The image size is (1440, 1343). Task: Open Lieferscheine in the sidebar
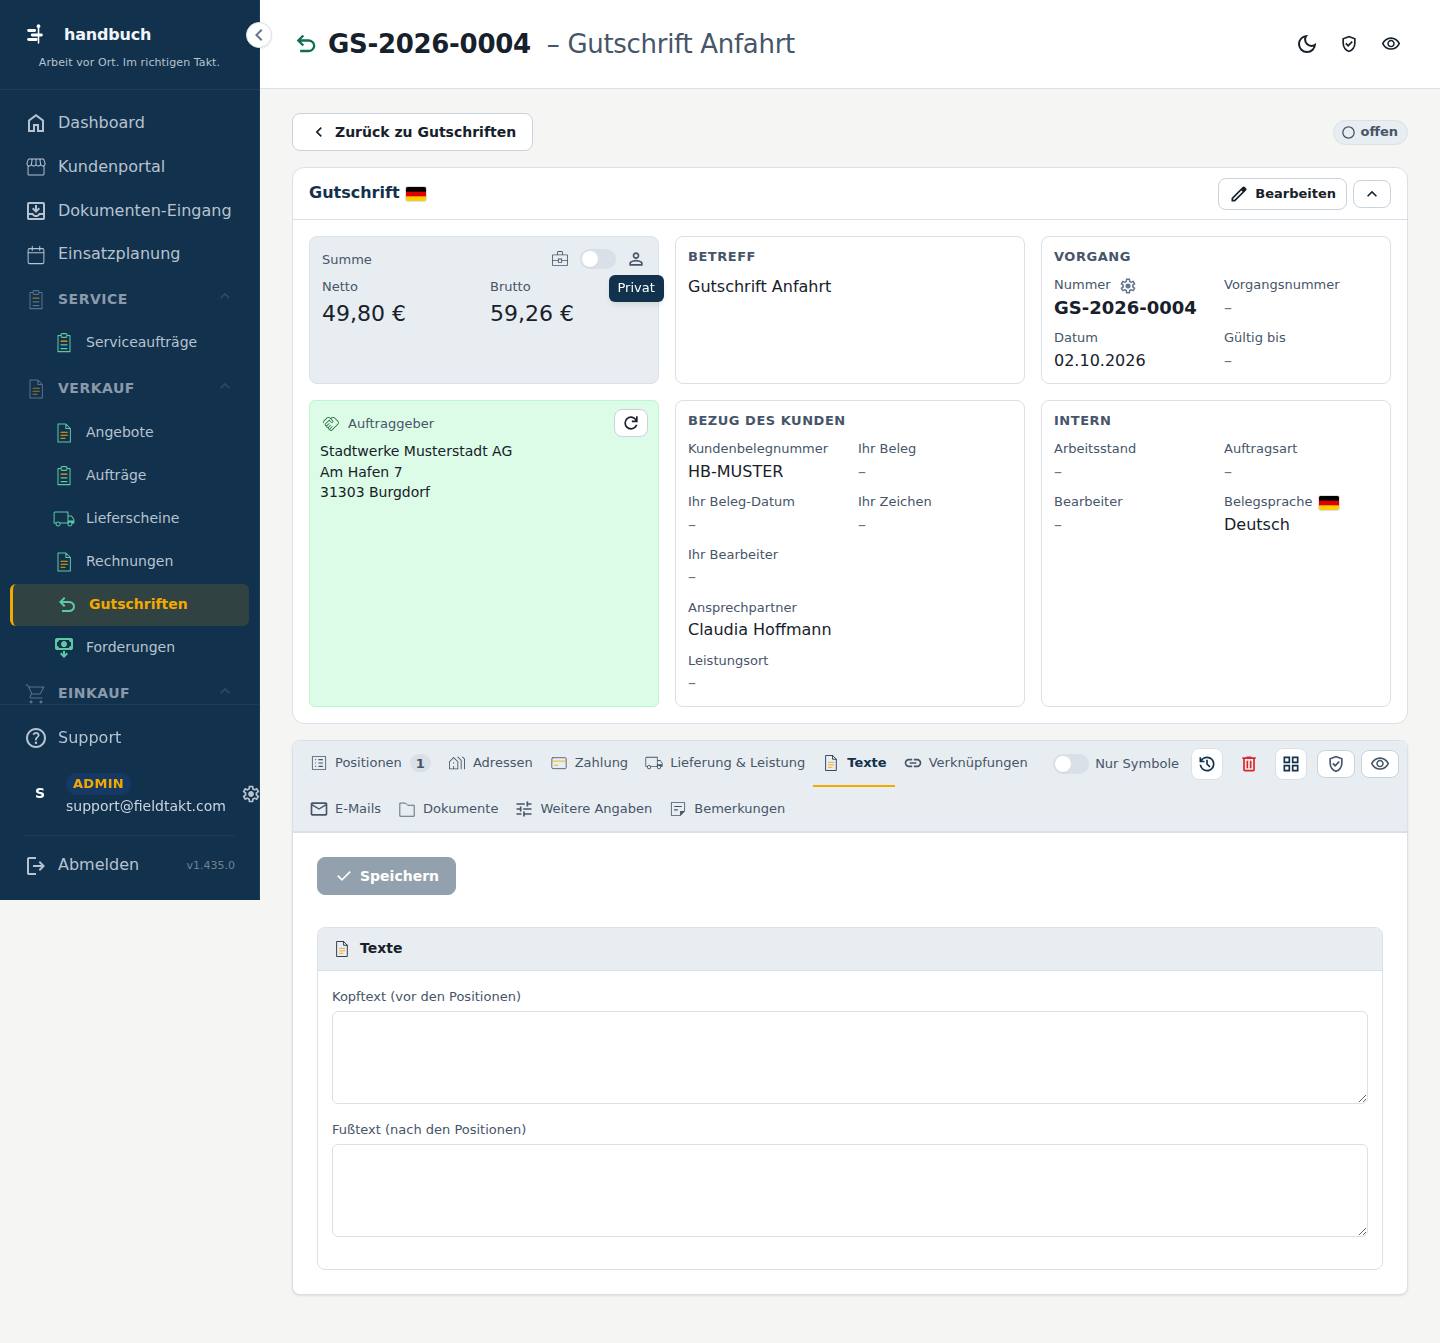130,518
